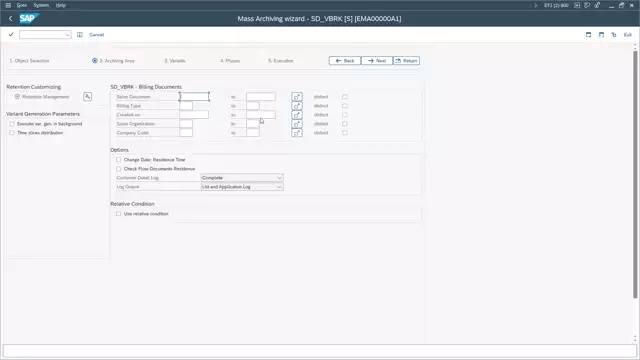Click Sales Organization to-value field
The height and width of the screenshot is (360, 640).
pyautogui.click(x=253, y=124)
